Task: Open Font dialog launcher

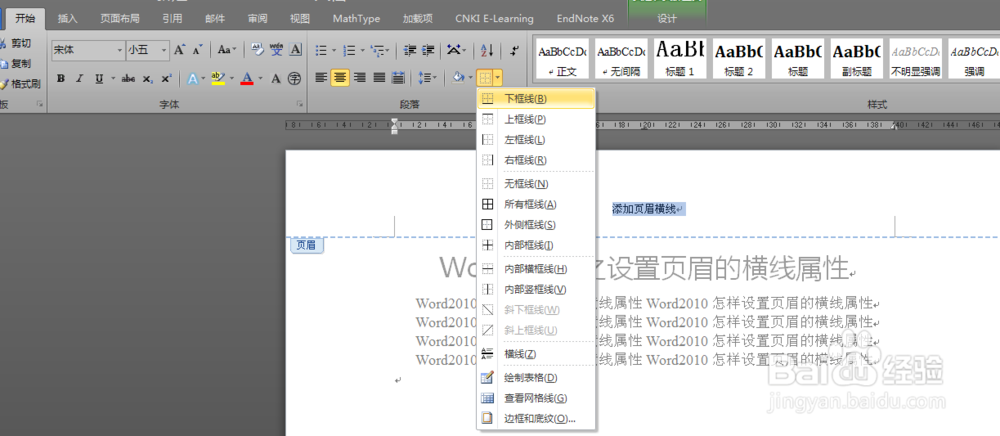Action: click(x=299, y=103)
